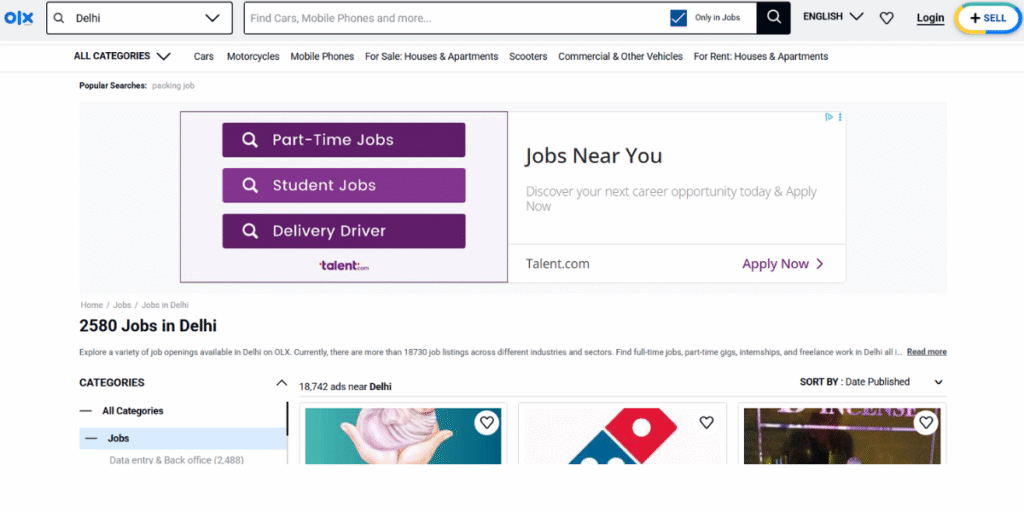The height and width of the screenshot is (512, 1024).
Task: Click the OLX logo
Action: click(x=18, y=18)
